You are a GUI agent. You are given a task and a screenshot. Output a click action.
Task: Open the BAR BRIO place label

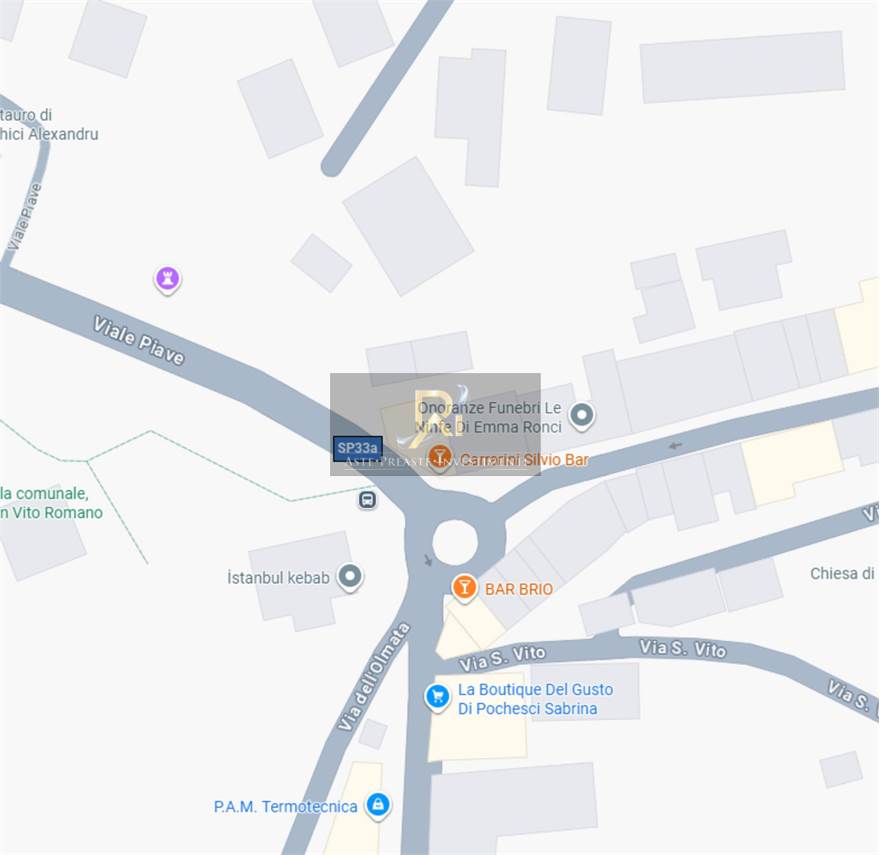click(519, 589)
